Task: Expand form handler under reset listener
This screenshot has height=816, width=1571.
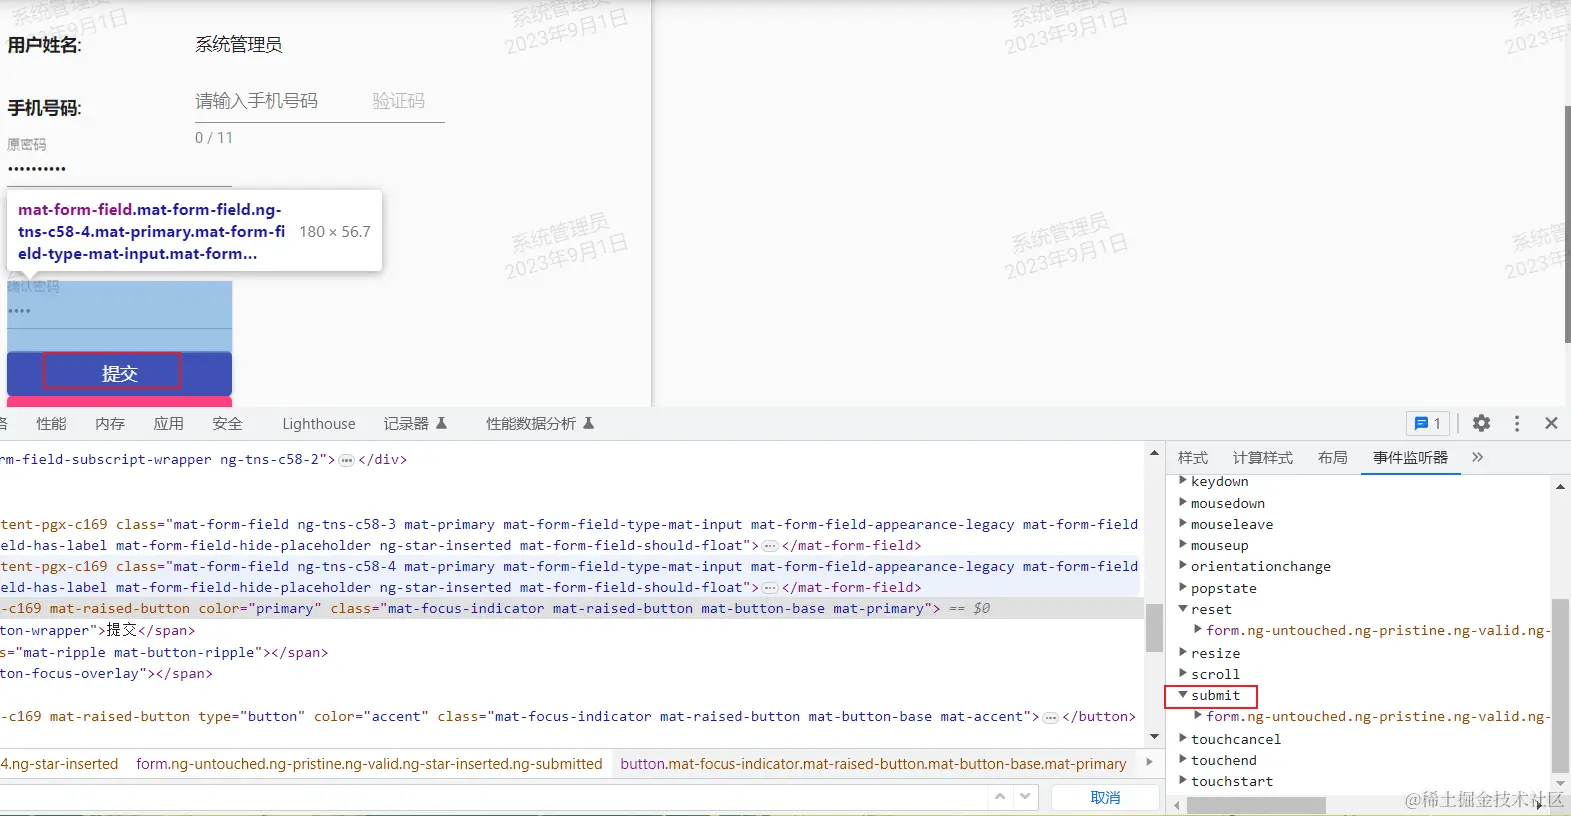Action: click(1198, 630)
